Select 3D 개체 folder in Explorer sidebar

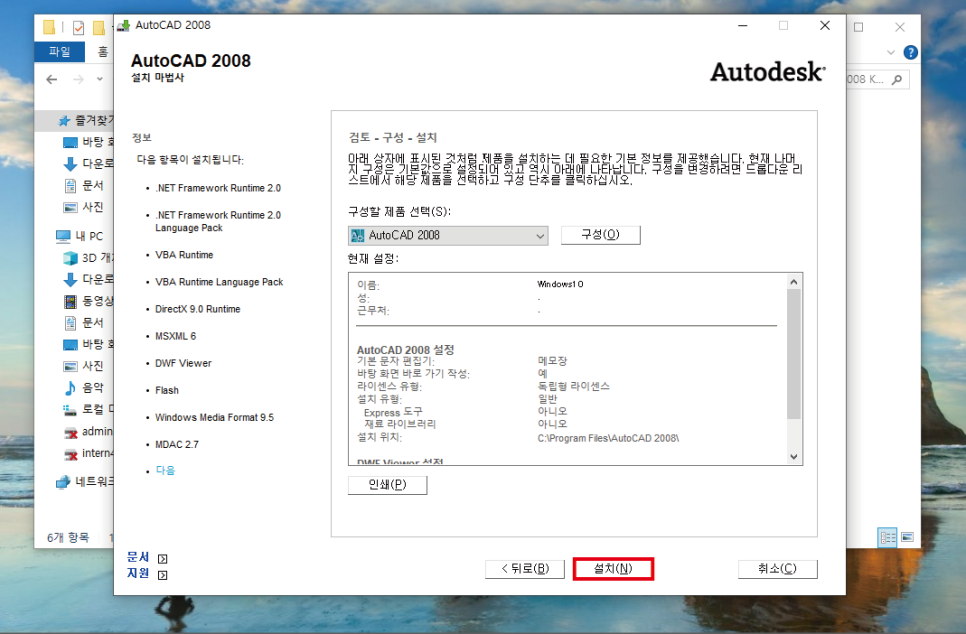[89, 258]
